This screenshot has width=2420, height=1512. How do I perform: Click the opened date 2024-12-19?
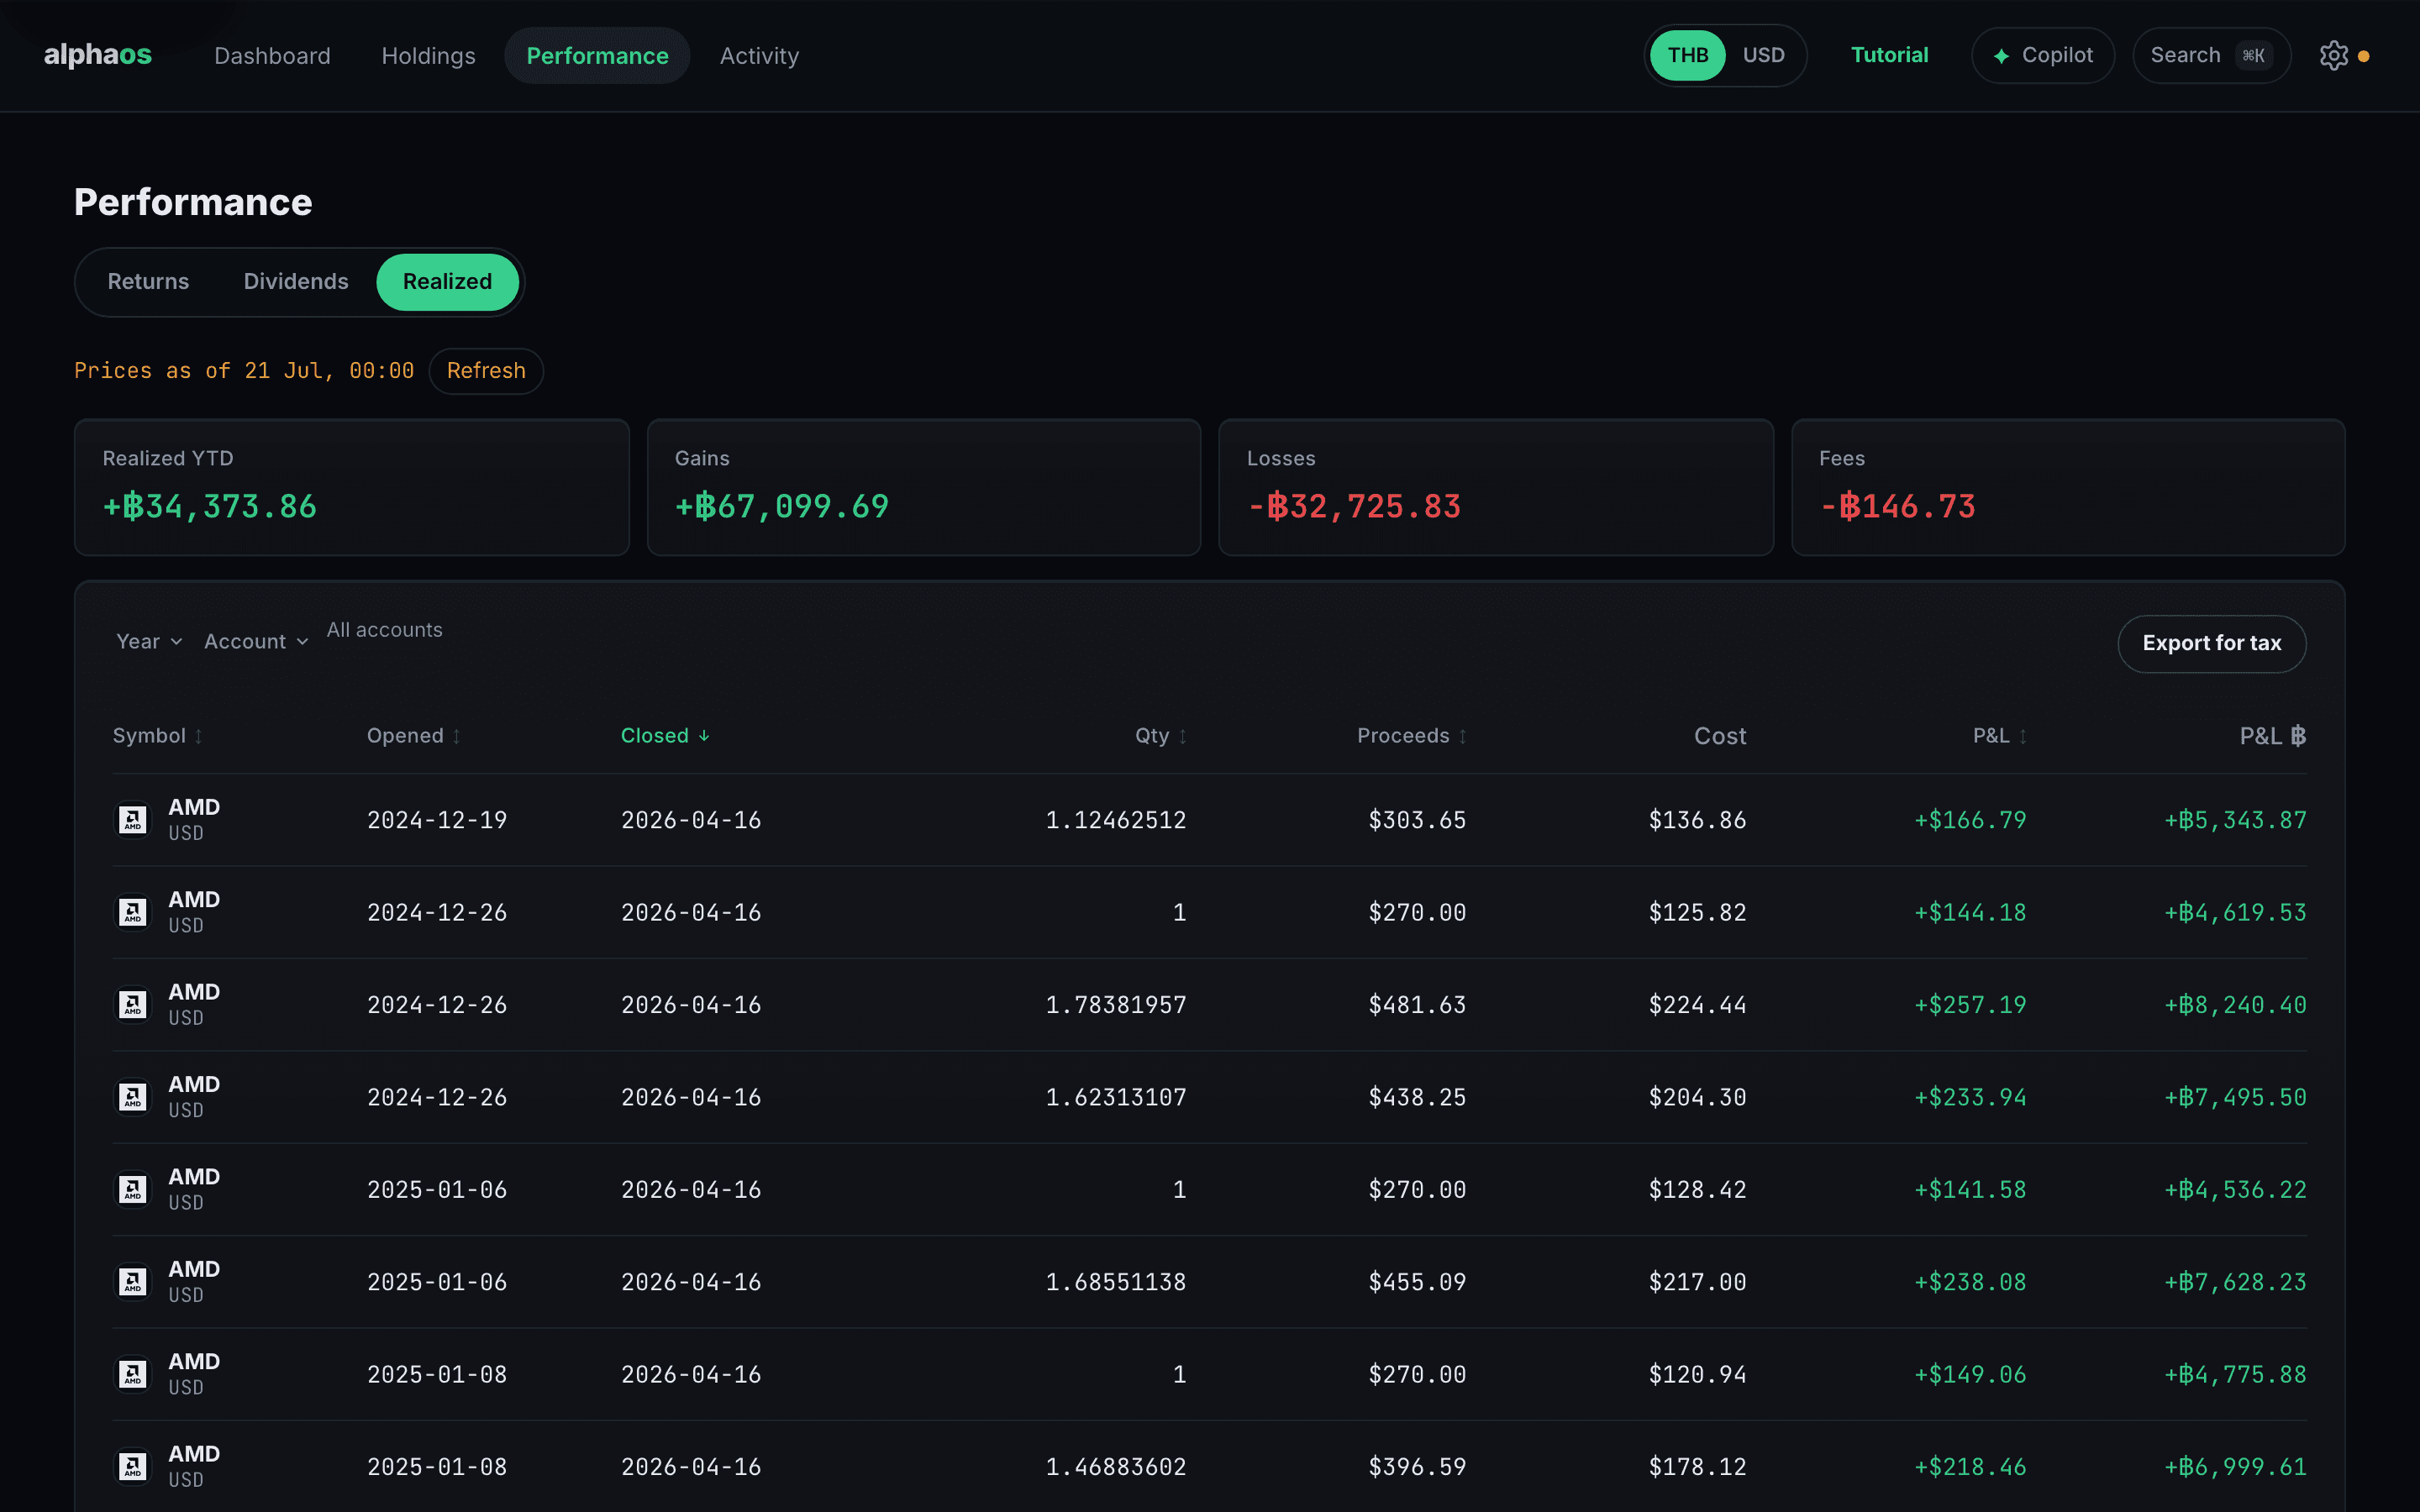coord(437,820)
